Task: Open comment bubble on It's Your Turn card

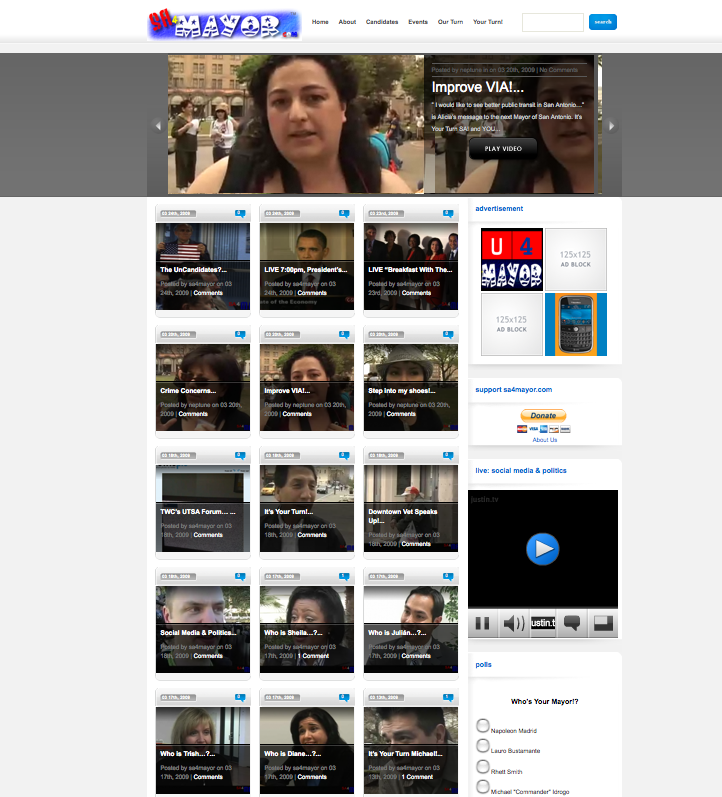Action: click(x=344, y=455)
